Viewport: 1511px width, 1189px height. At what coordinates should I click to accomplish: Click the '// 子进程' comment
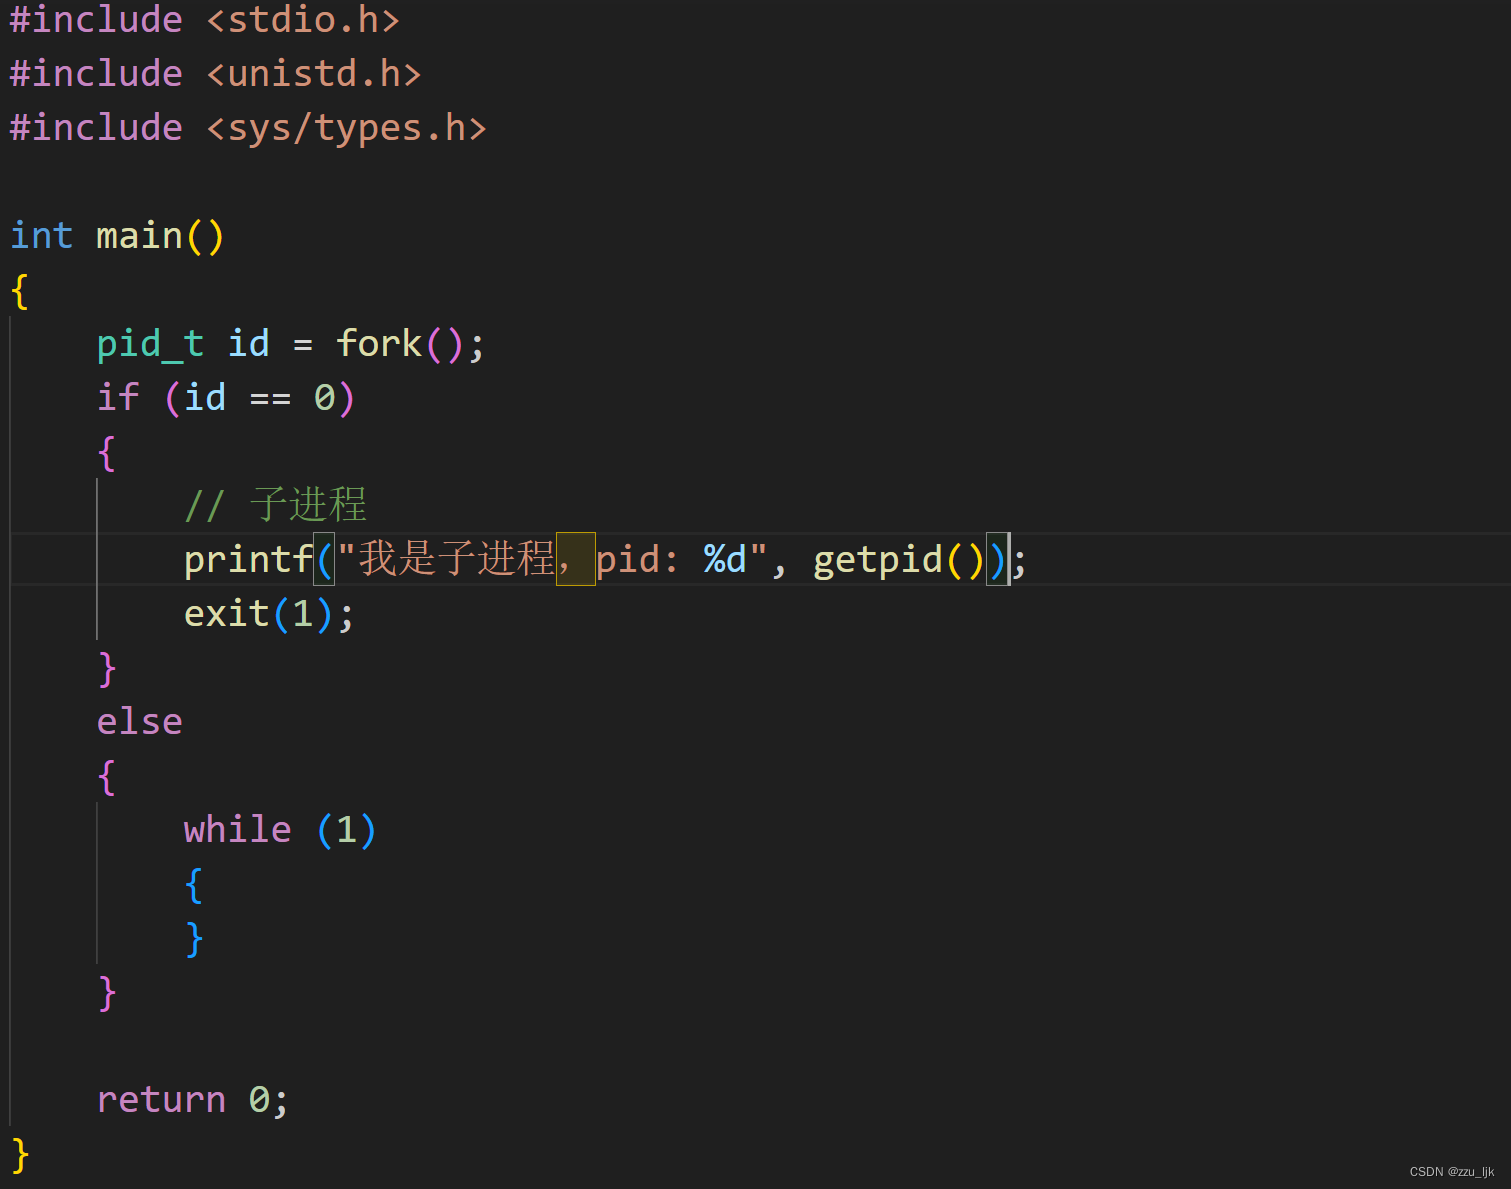point(276,505)
